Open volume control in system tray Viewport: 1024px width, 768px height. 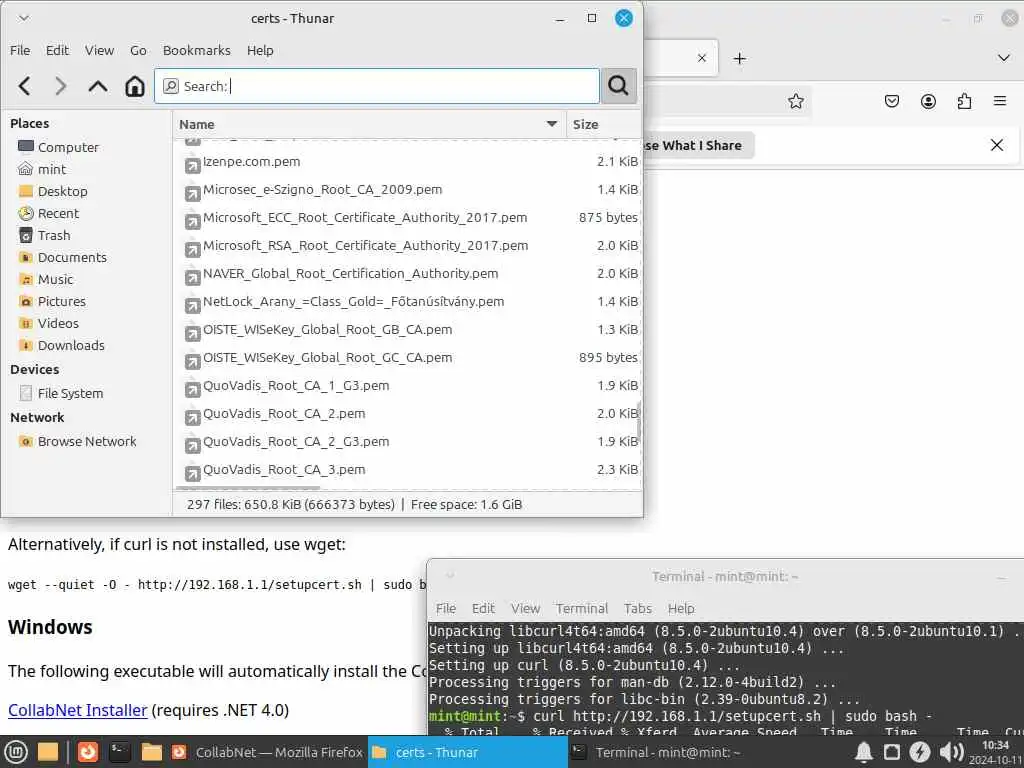(x=952, y=752)
